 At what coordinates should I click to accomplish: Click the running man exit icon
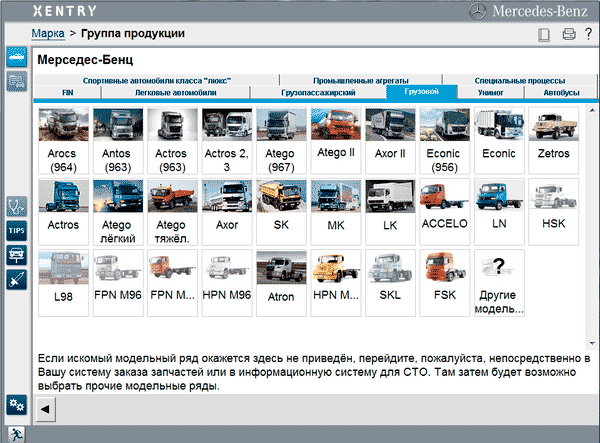coord(16,435)
